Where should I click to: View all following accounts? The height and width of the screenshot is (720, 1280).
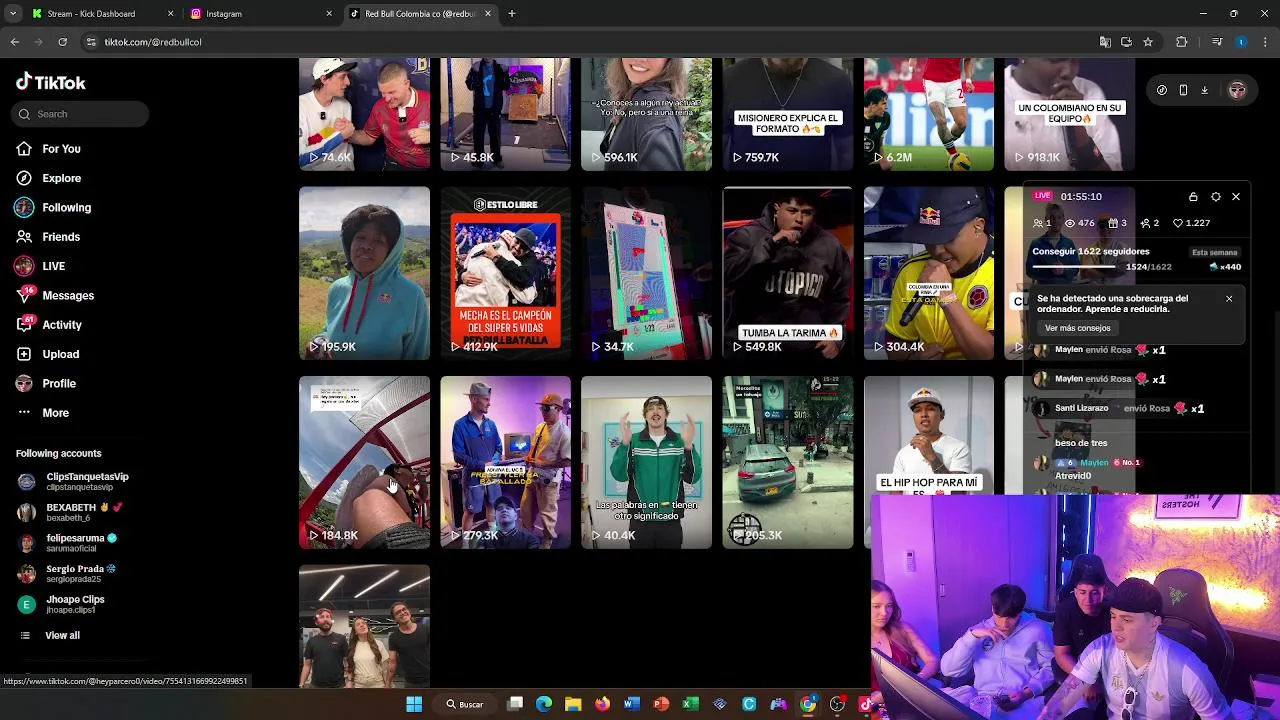50,636
